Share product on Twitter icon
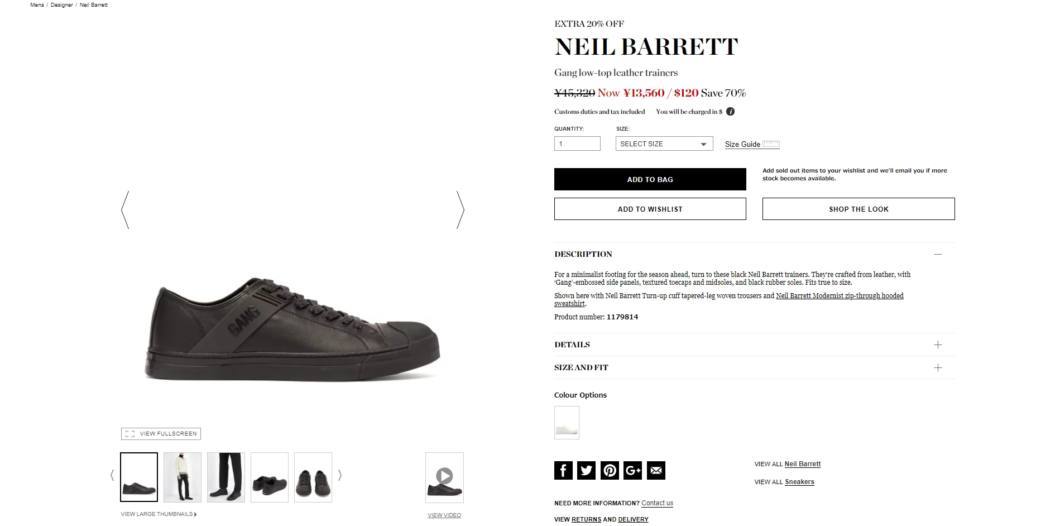This screenshot has width=1060, height=526. tap(586, 471)
